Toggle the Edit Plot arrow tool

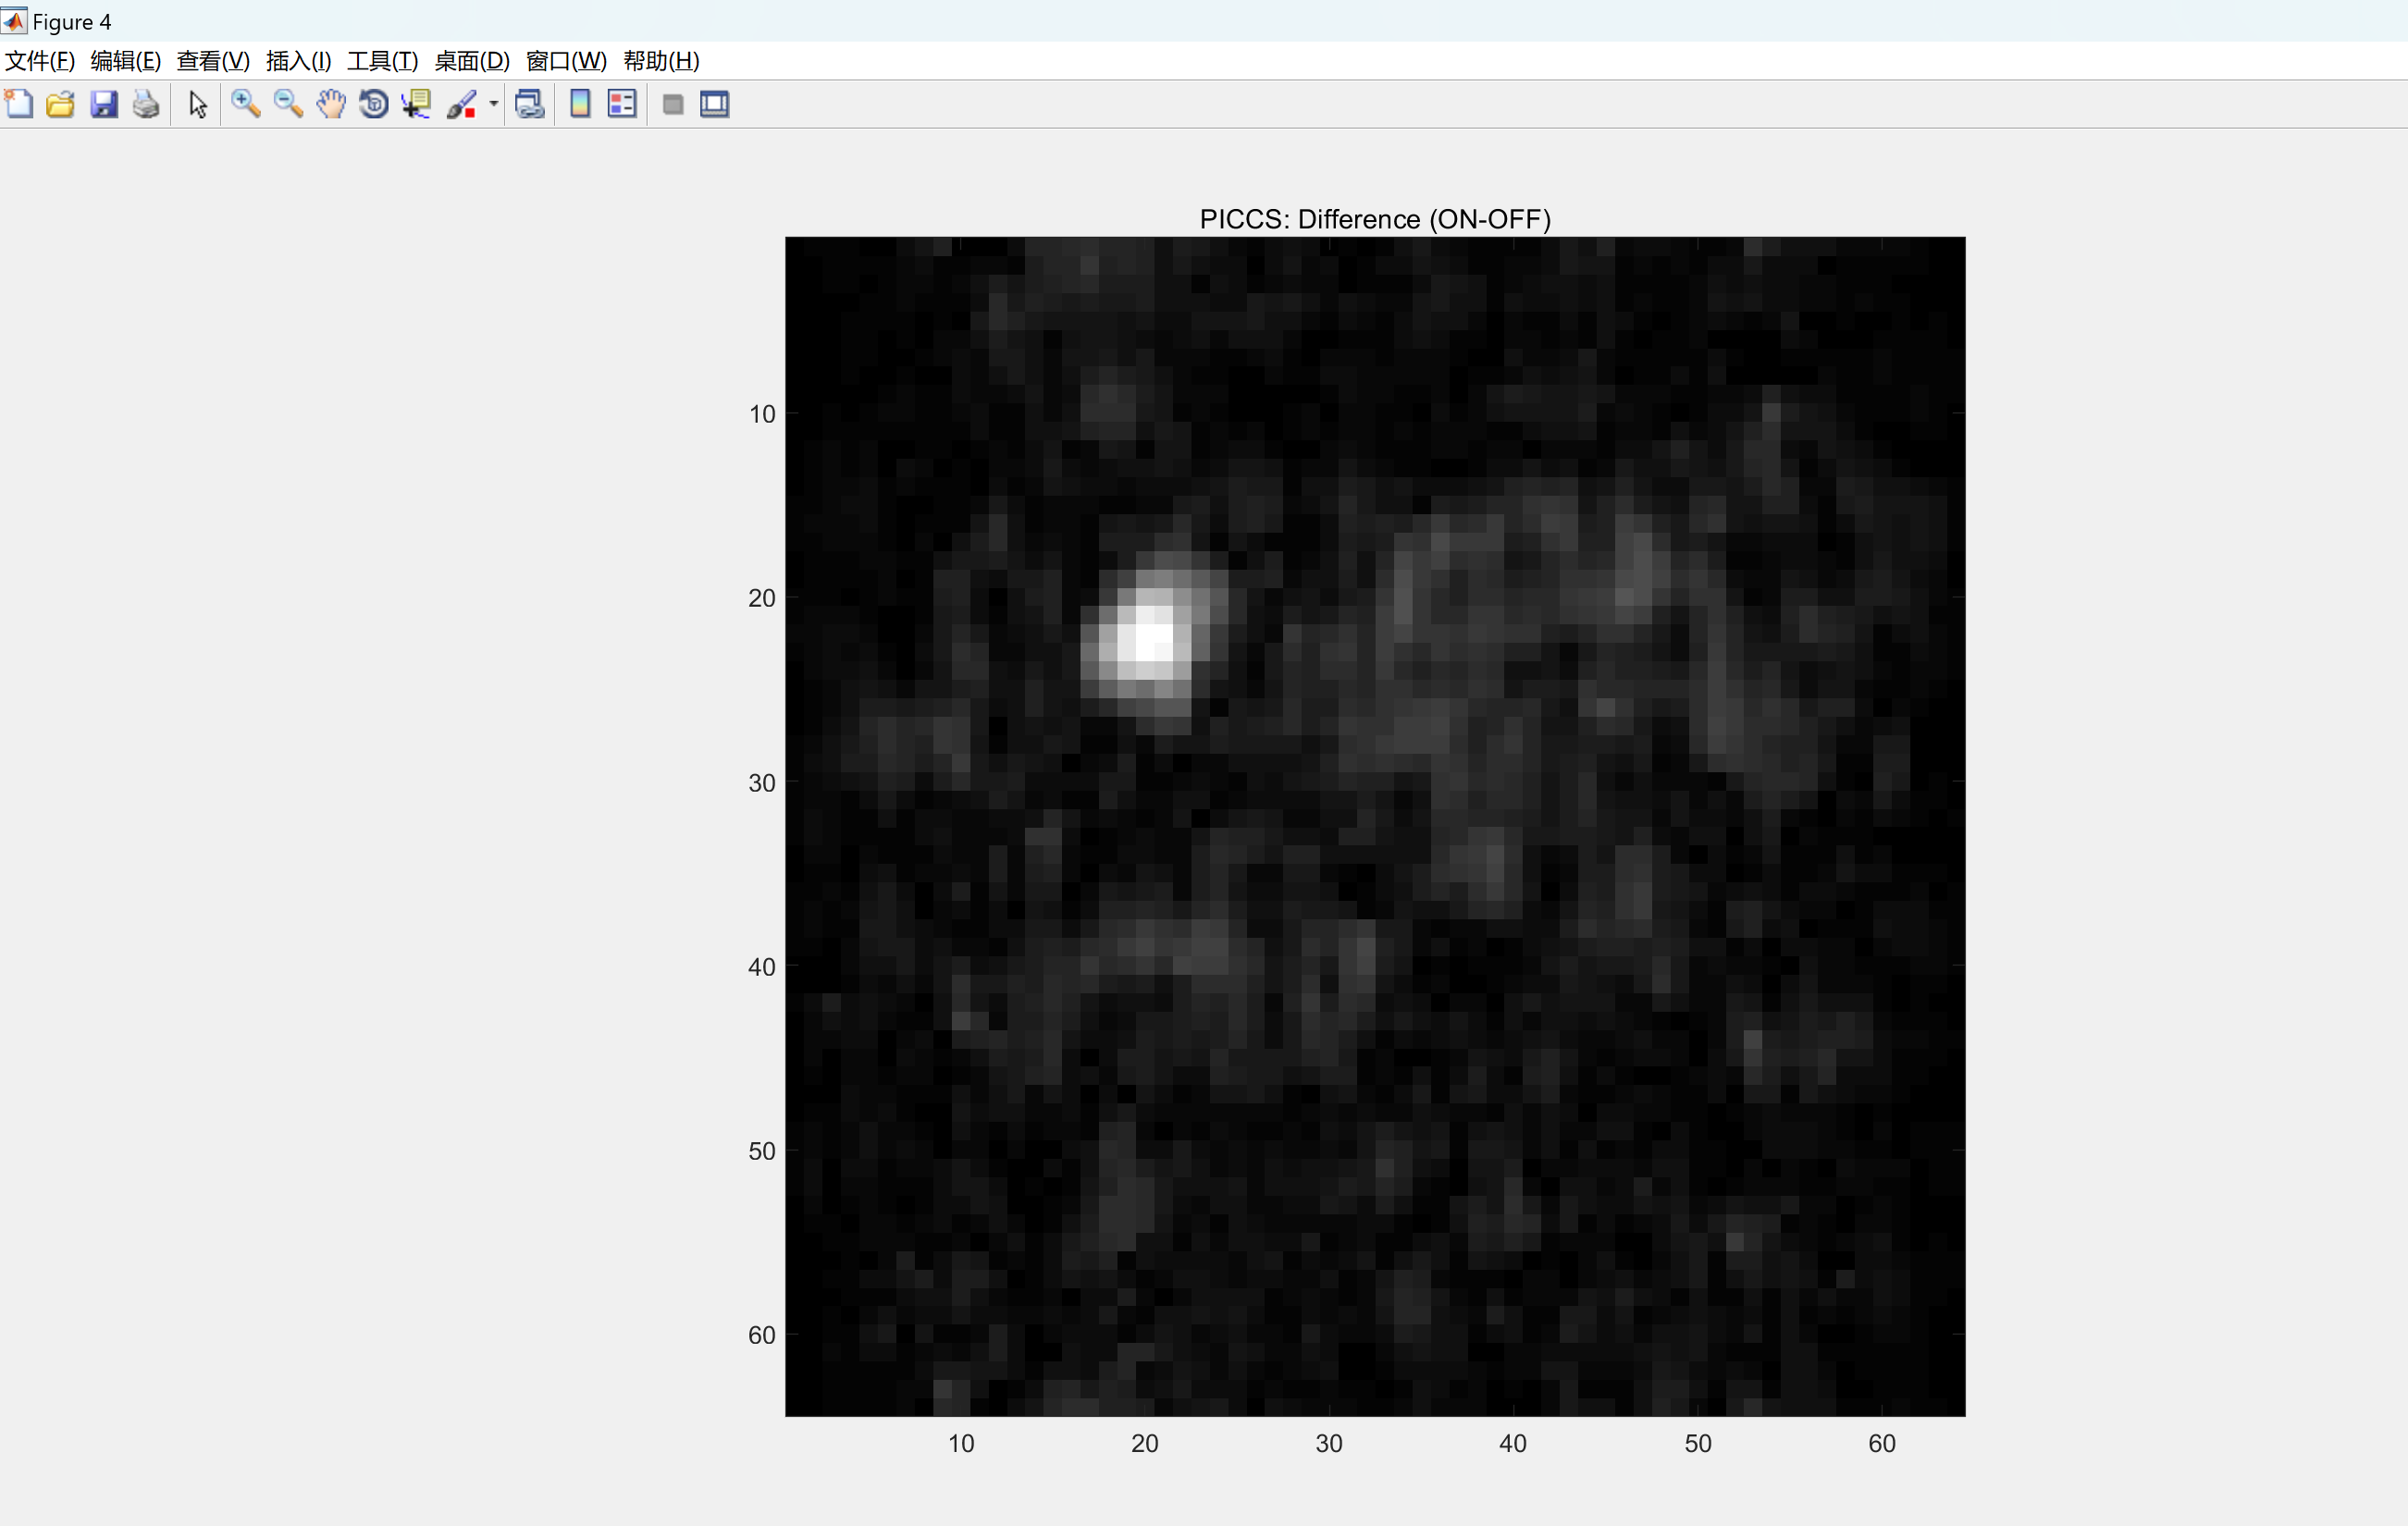click(x=198, y=104)
